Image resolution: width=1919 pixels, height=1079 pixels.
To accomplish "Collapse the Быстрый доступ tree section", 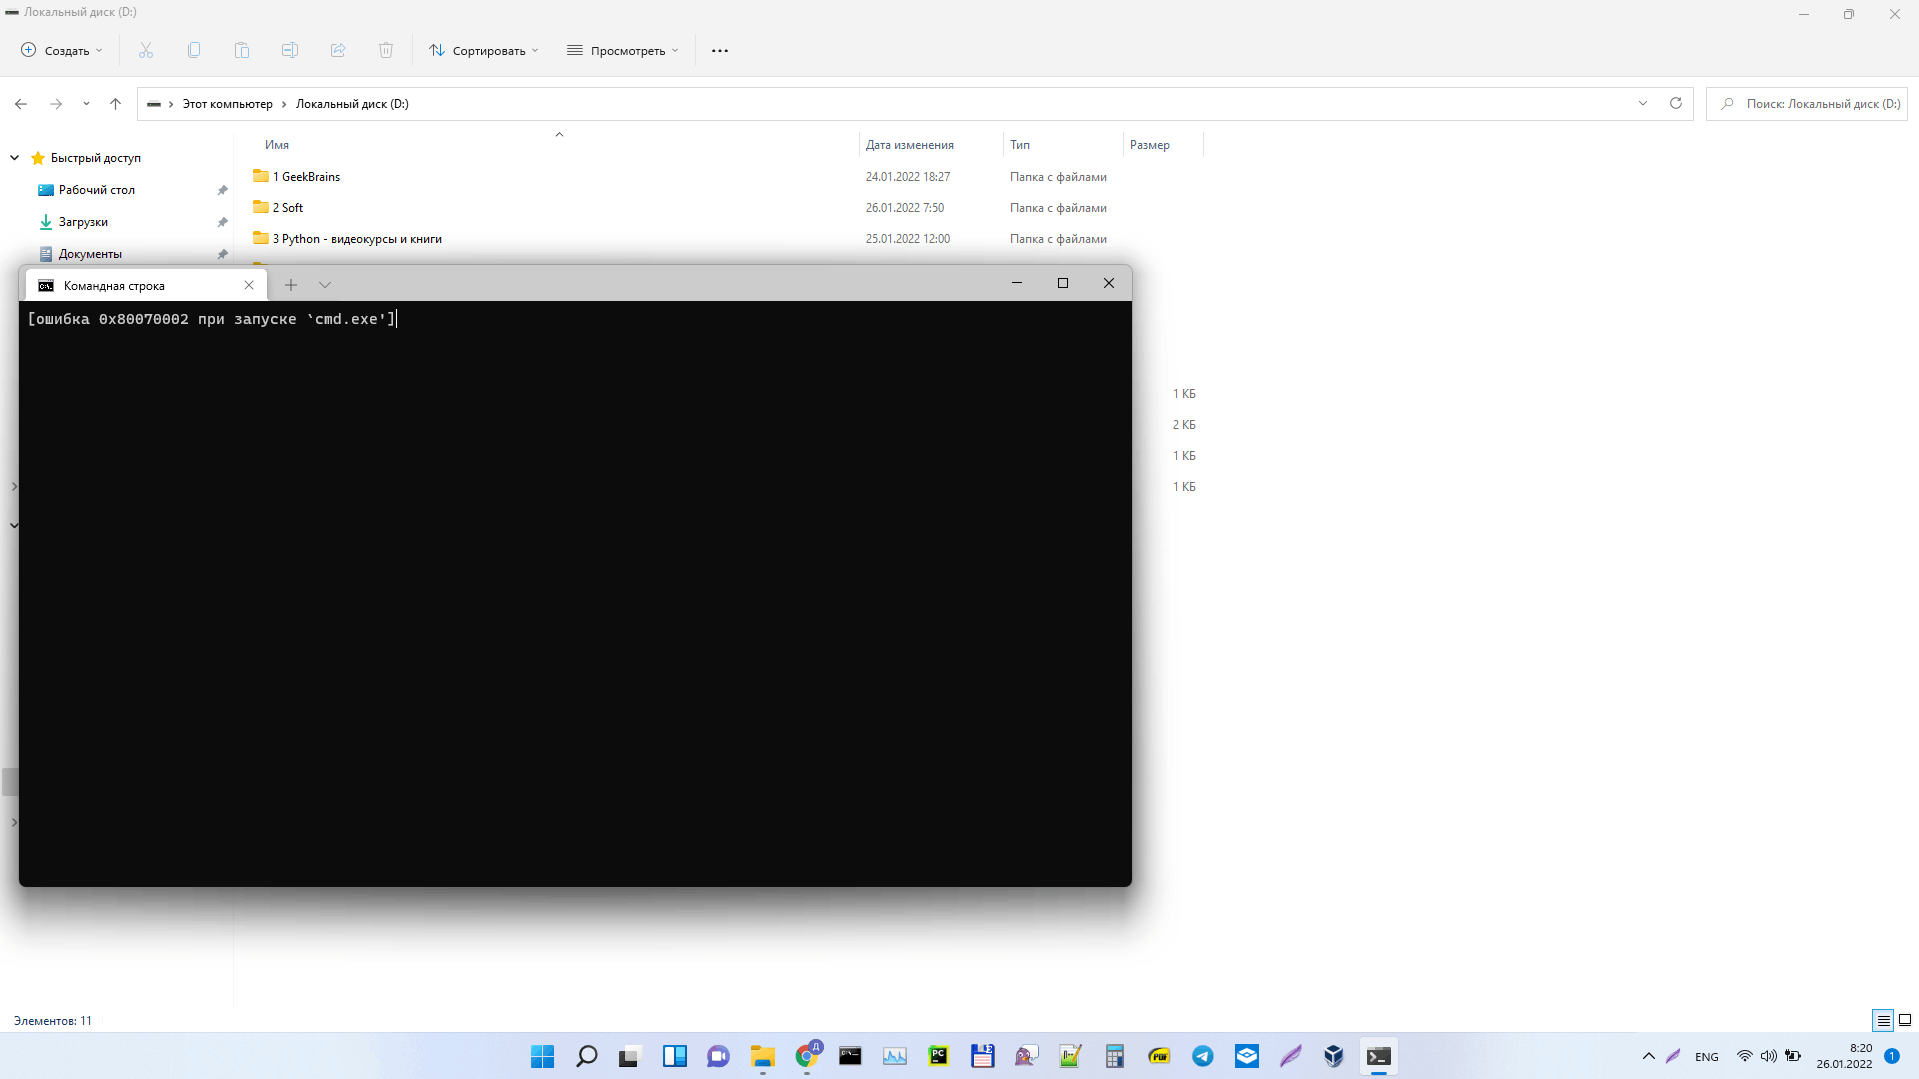I will (x=14, y=158).
